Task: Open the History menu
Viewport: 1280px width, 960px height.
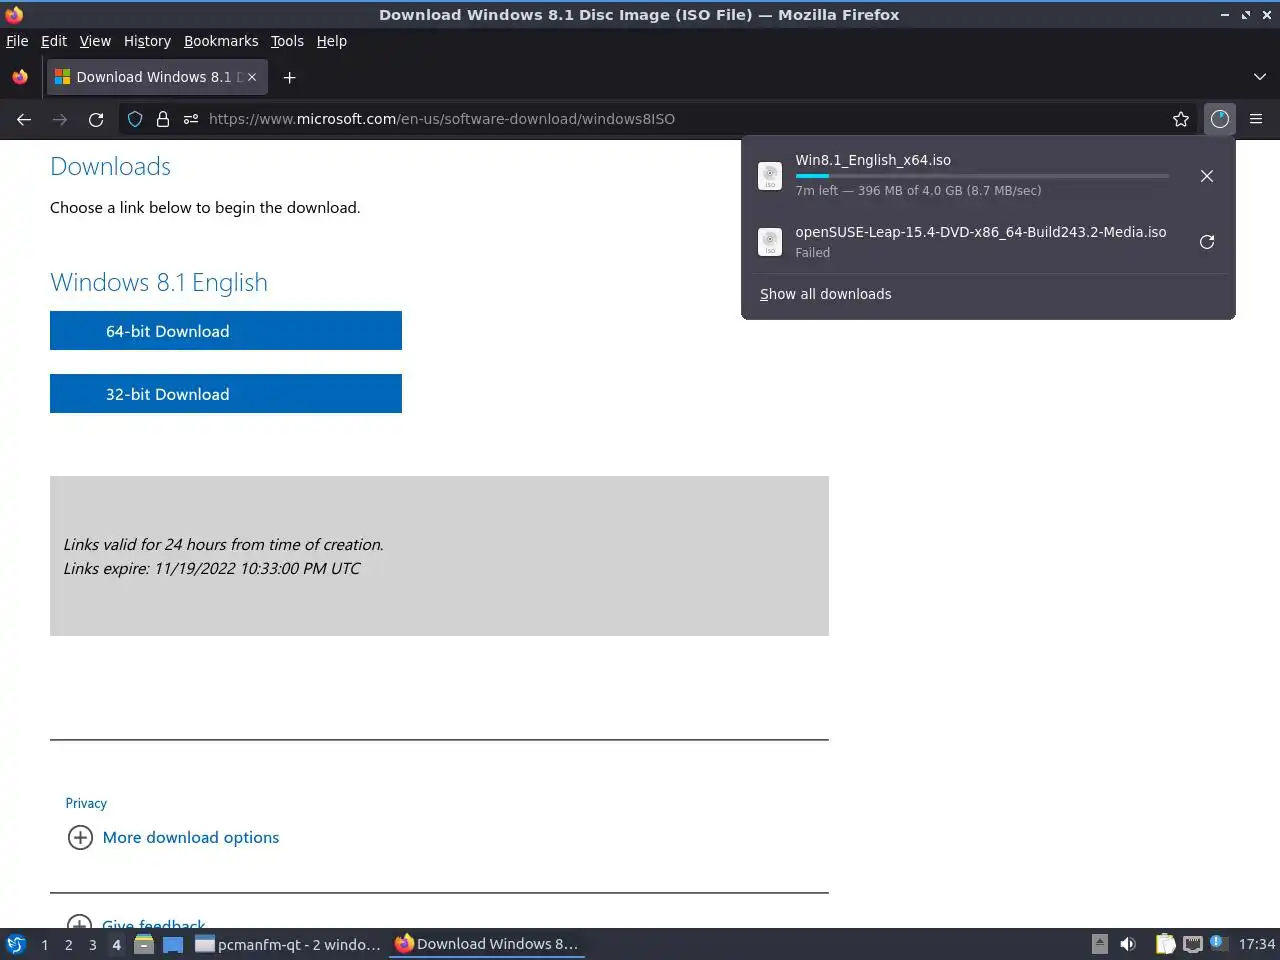Action: pos(147,41)
